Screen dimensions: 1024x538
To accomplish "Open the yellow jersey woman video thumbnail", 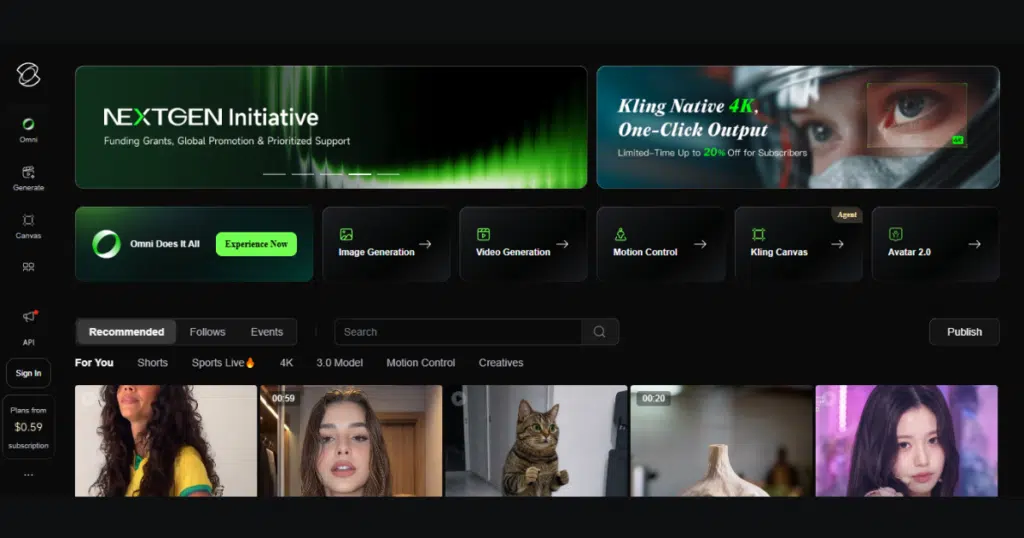I will click(166, 441).
